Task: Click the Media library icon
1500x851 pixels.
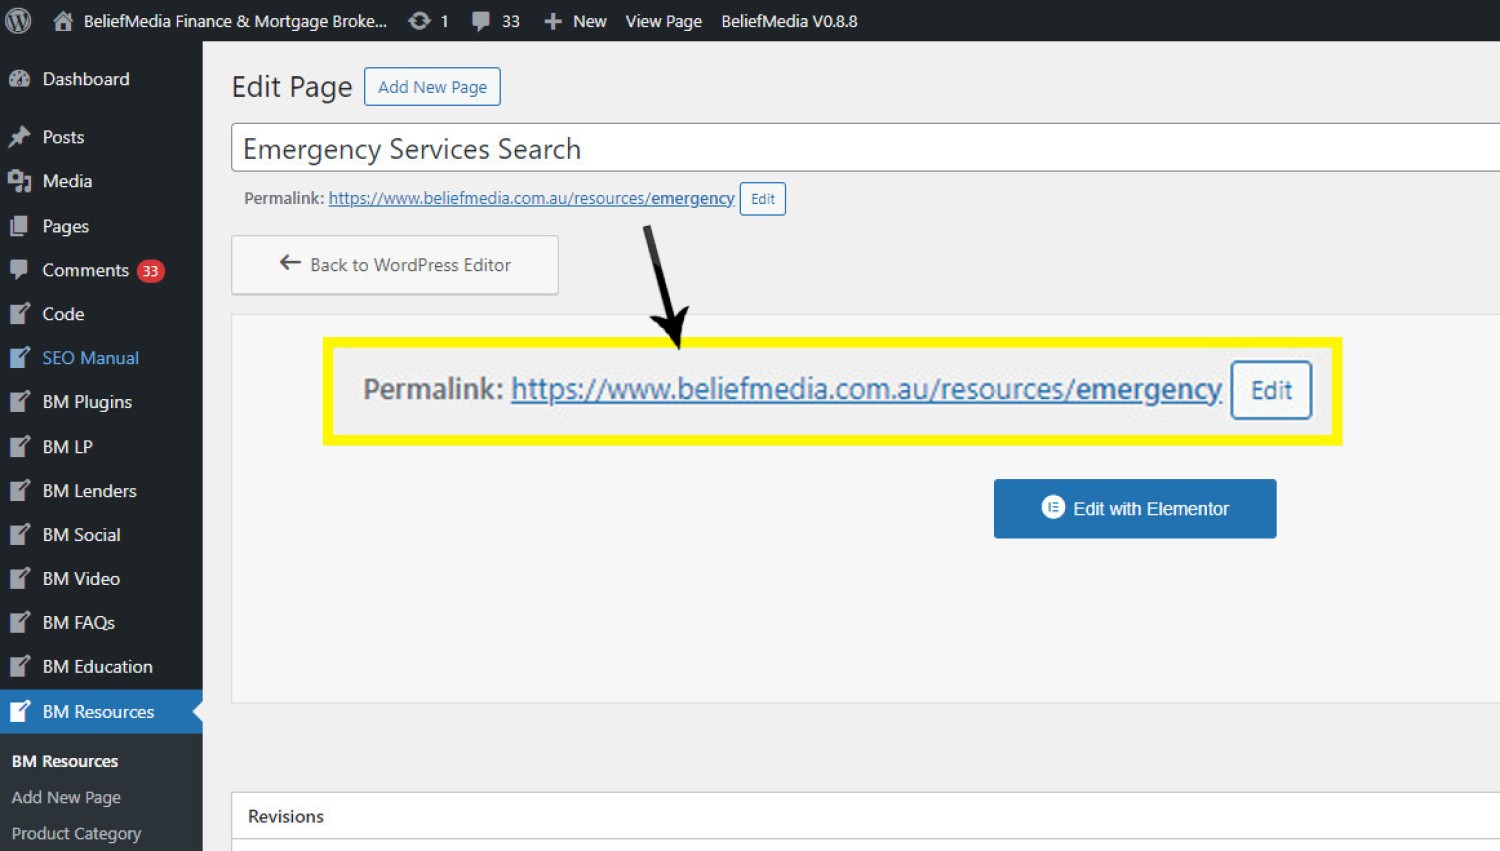Action: [x=19, y=181]
